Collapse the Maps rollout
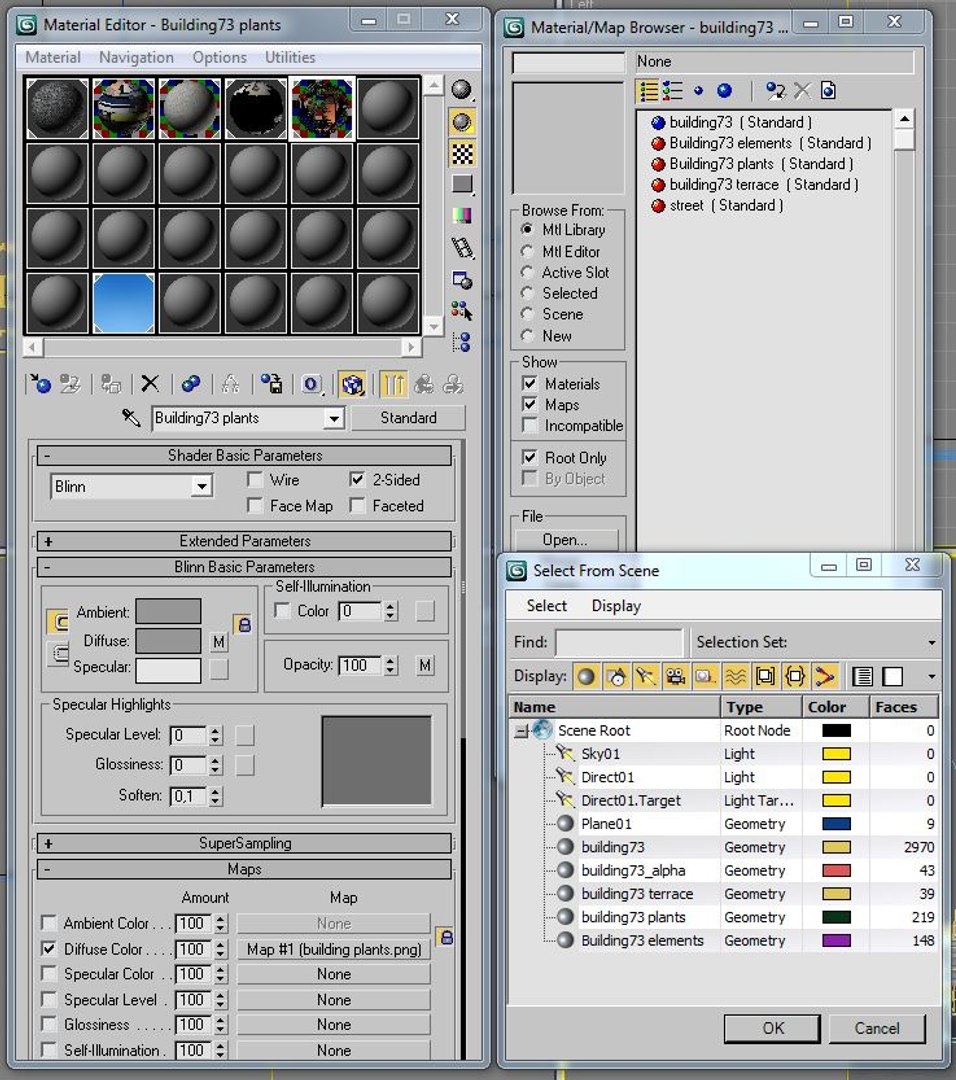Image resolution: width=956 pixels, height=1080 pixels. [245, 869]
